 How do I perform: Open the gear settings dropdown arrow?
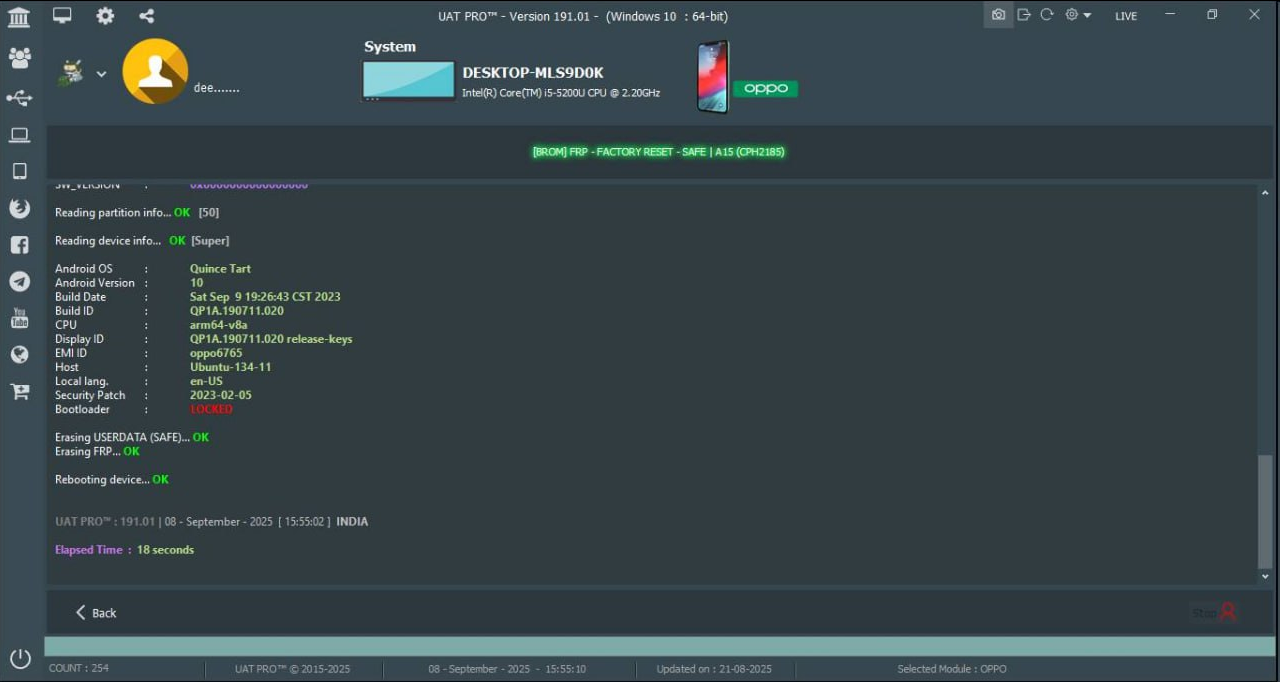[1087, 16]
